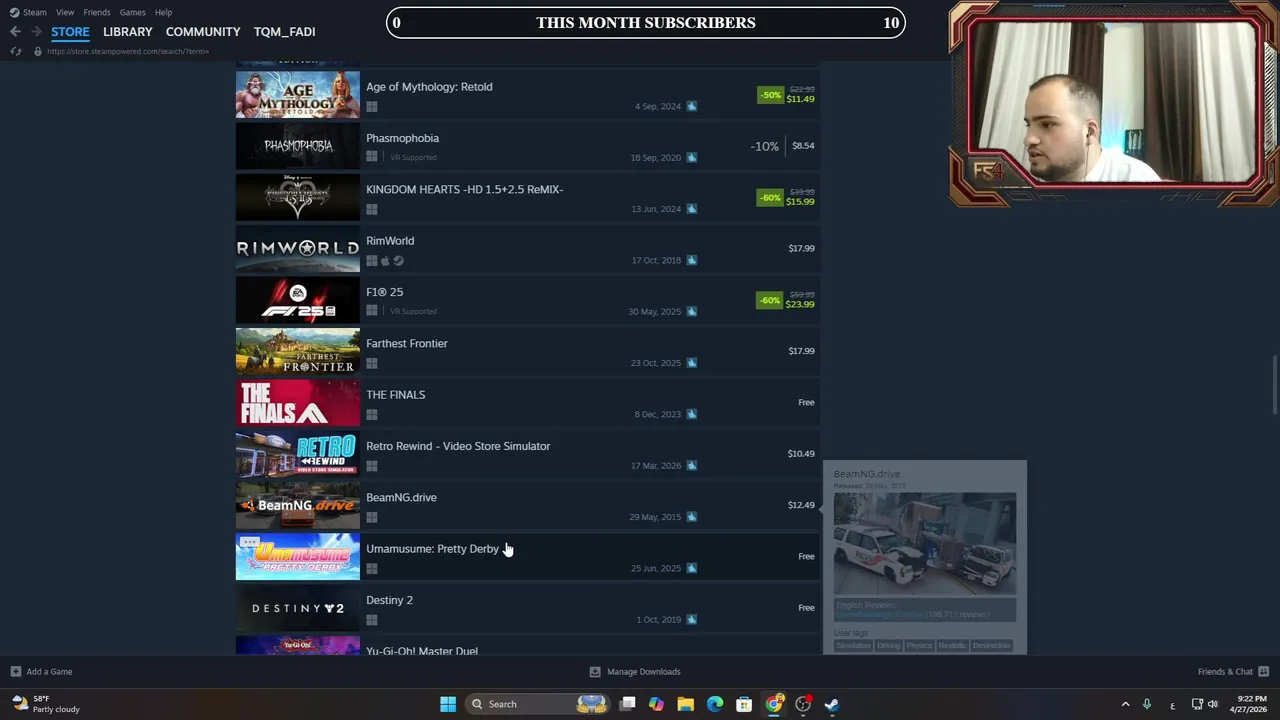1280x720 pixels.
Task: Click the review icon on THE FINALS row
Action: [x=691, y=414]
